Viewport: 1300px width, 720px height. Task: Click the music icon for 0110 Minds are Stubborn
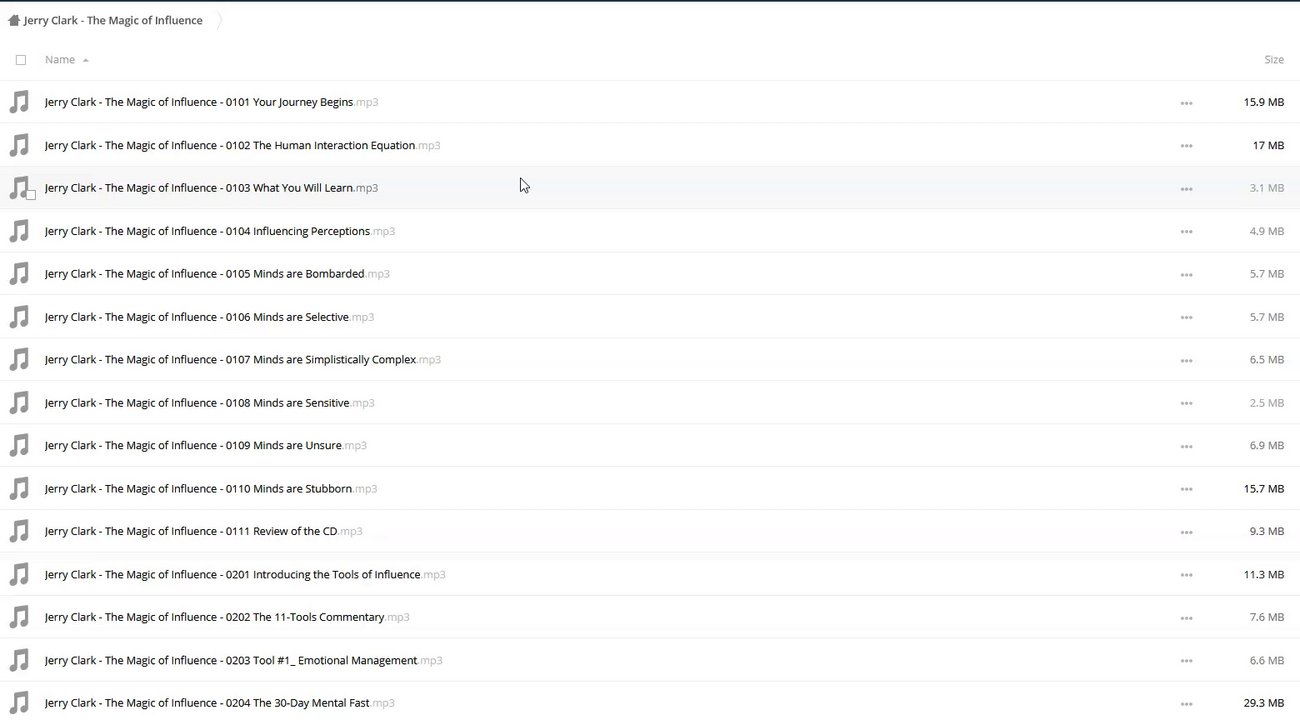[x=19, y=489]
